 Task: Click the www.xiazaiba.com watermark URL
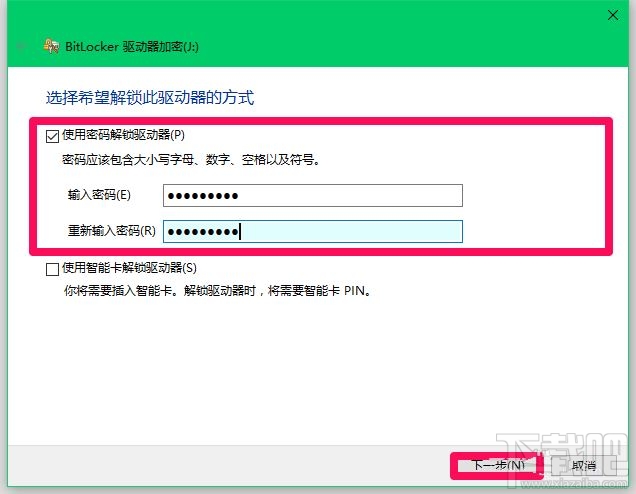(x=579, y=484)
